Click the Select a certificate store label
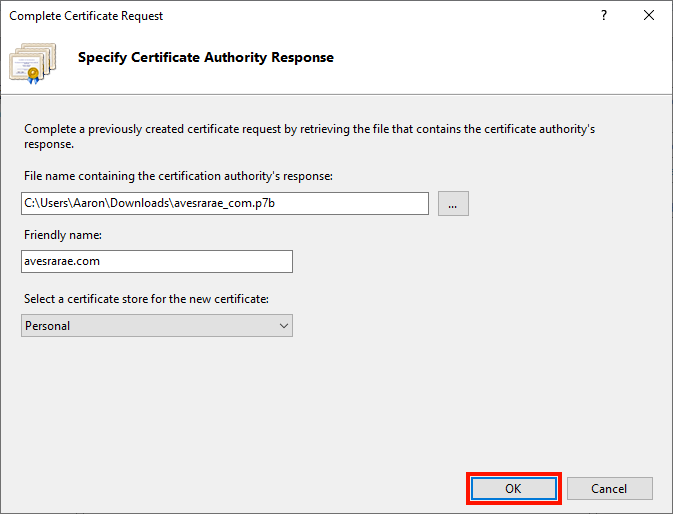673x514 pixels. click(x=146, y=300)
